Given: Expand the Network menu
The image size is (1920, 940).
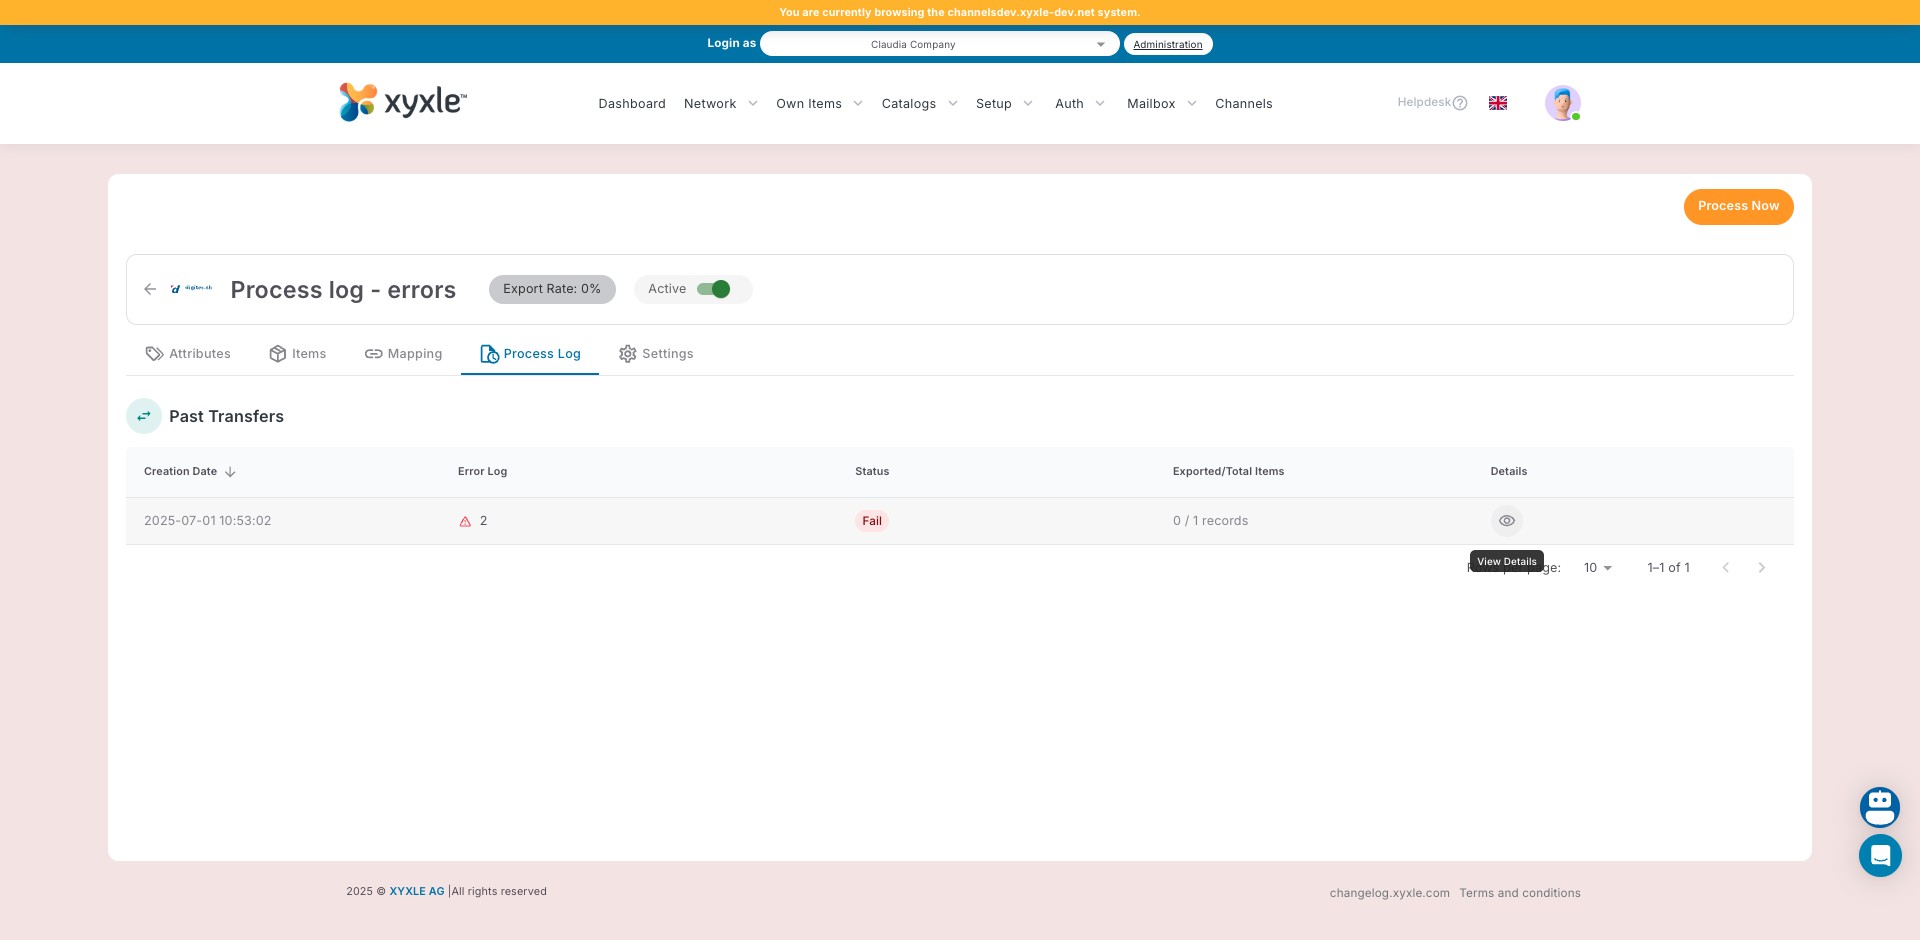Looking at the screenshot, I should coord(720,104).
